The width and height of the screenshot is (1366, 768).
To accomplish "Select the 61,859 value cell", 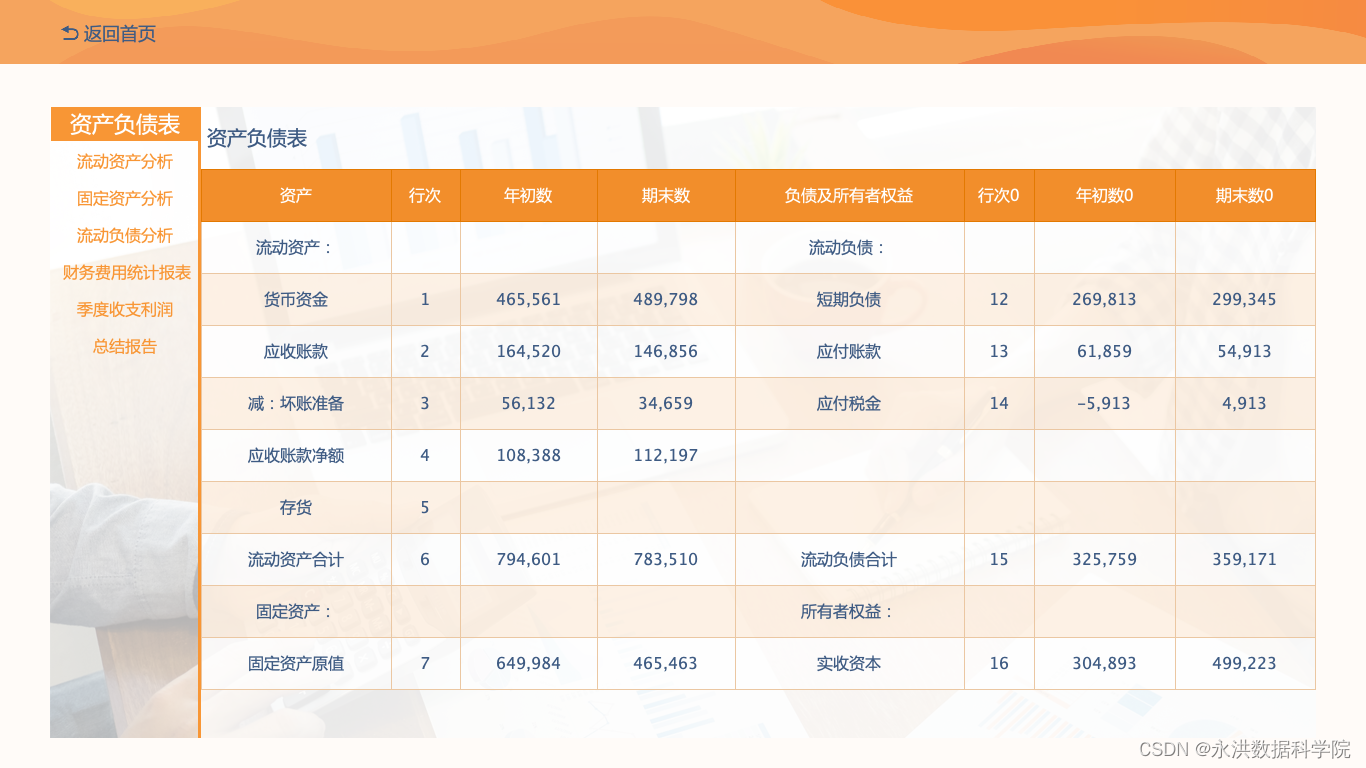I will coord(1104,351).
